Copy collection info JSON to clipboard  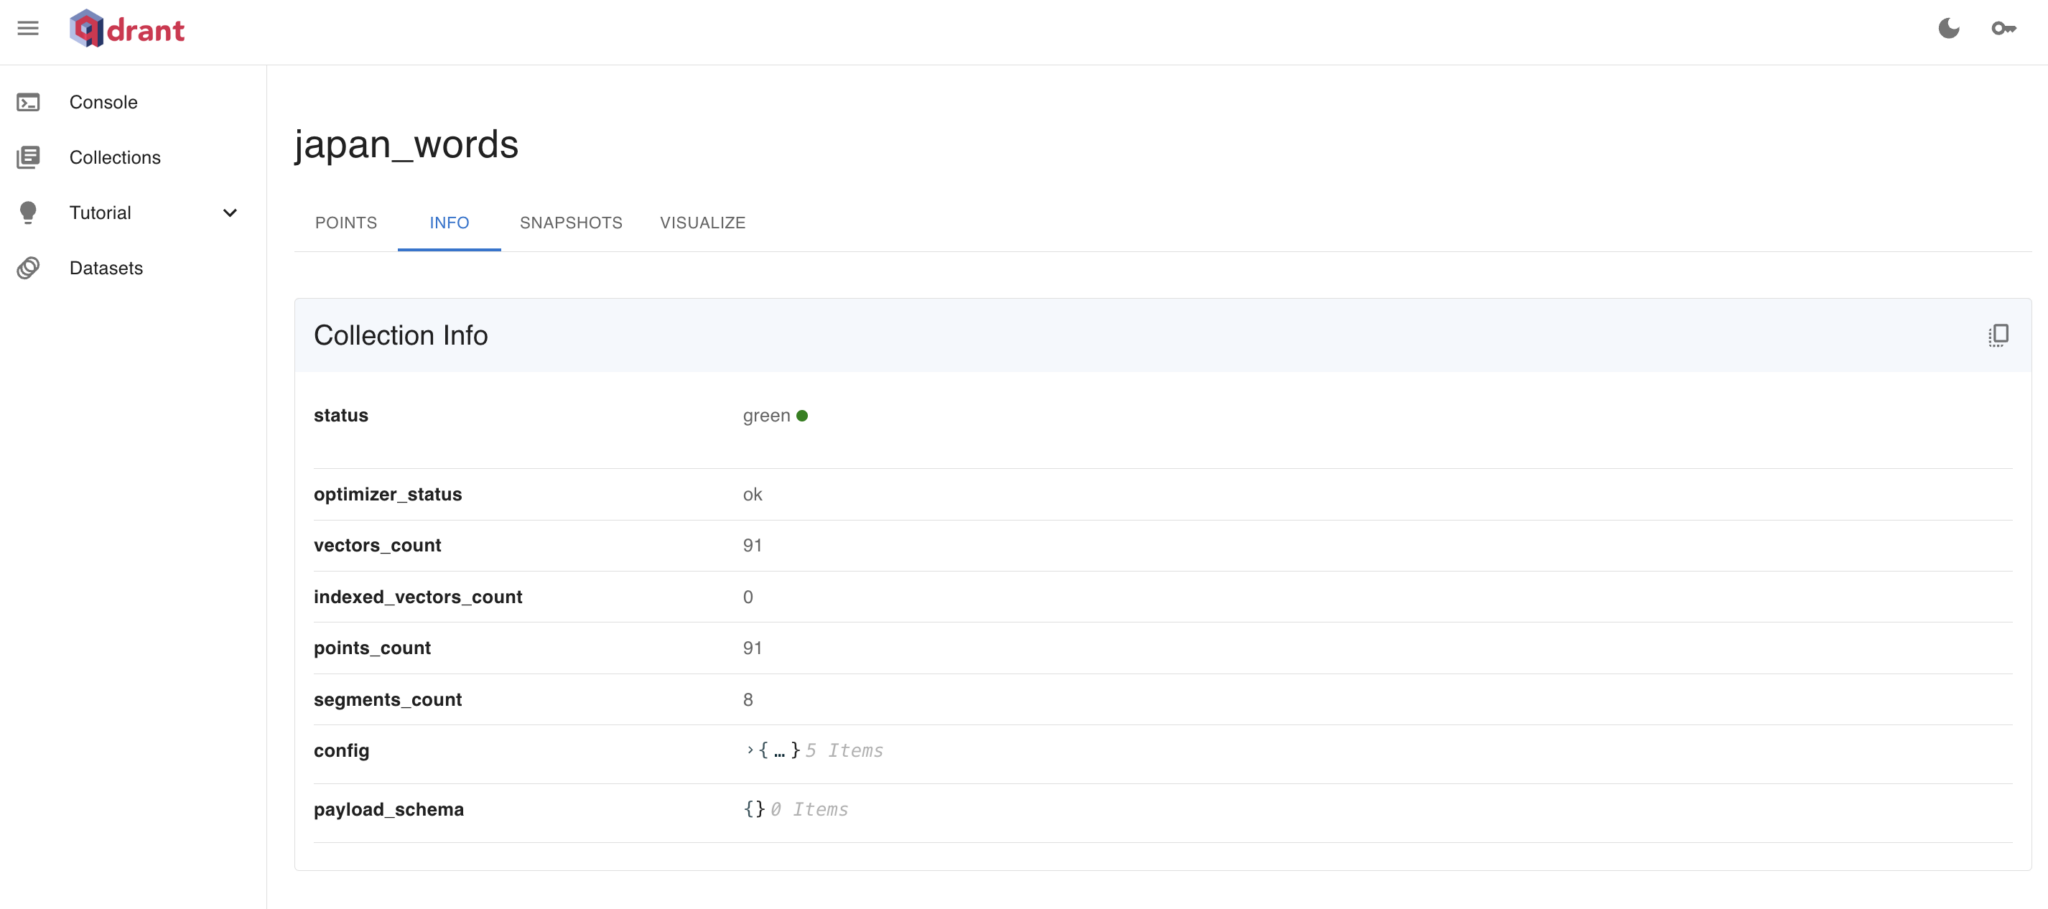pos(1998,335)
